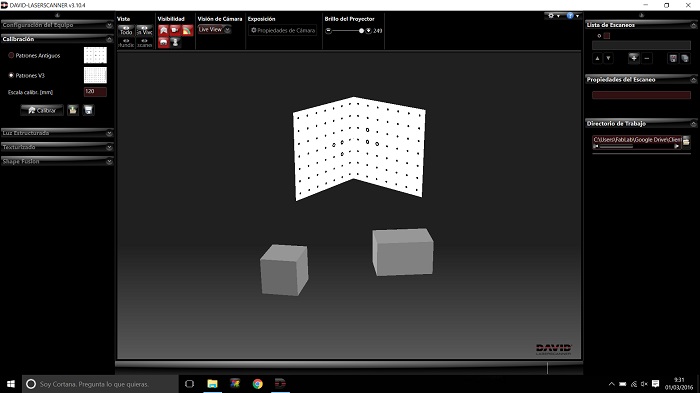Move scan up with the up arrow
The width and height of the screenshot is (700, 393).
point(597,58)
